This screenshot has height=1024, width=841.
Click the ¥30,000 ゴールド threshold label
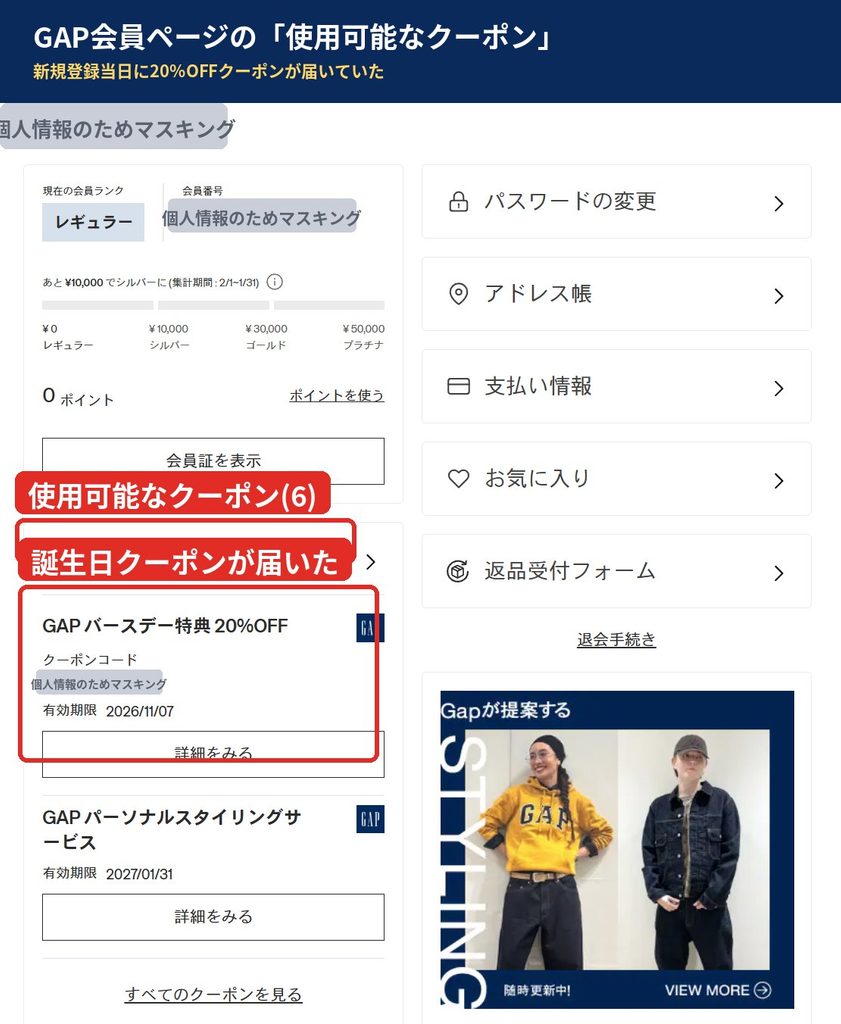(266, 336)
